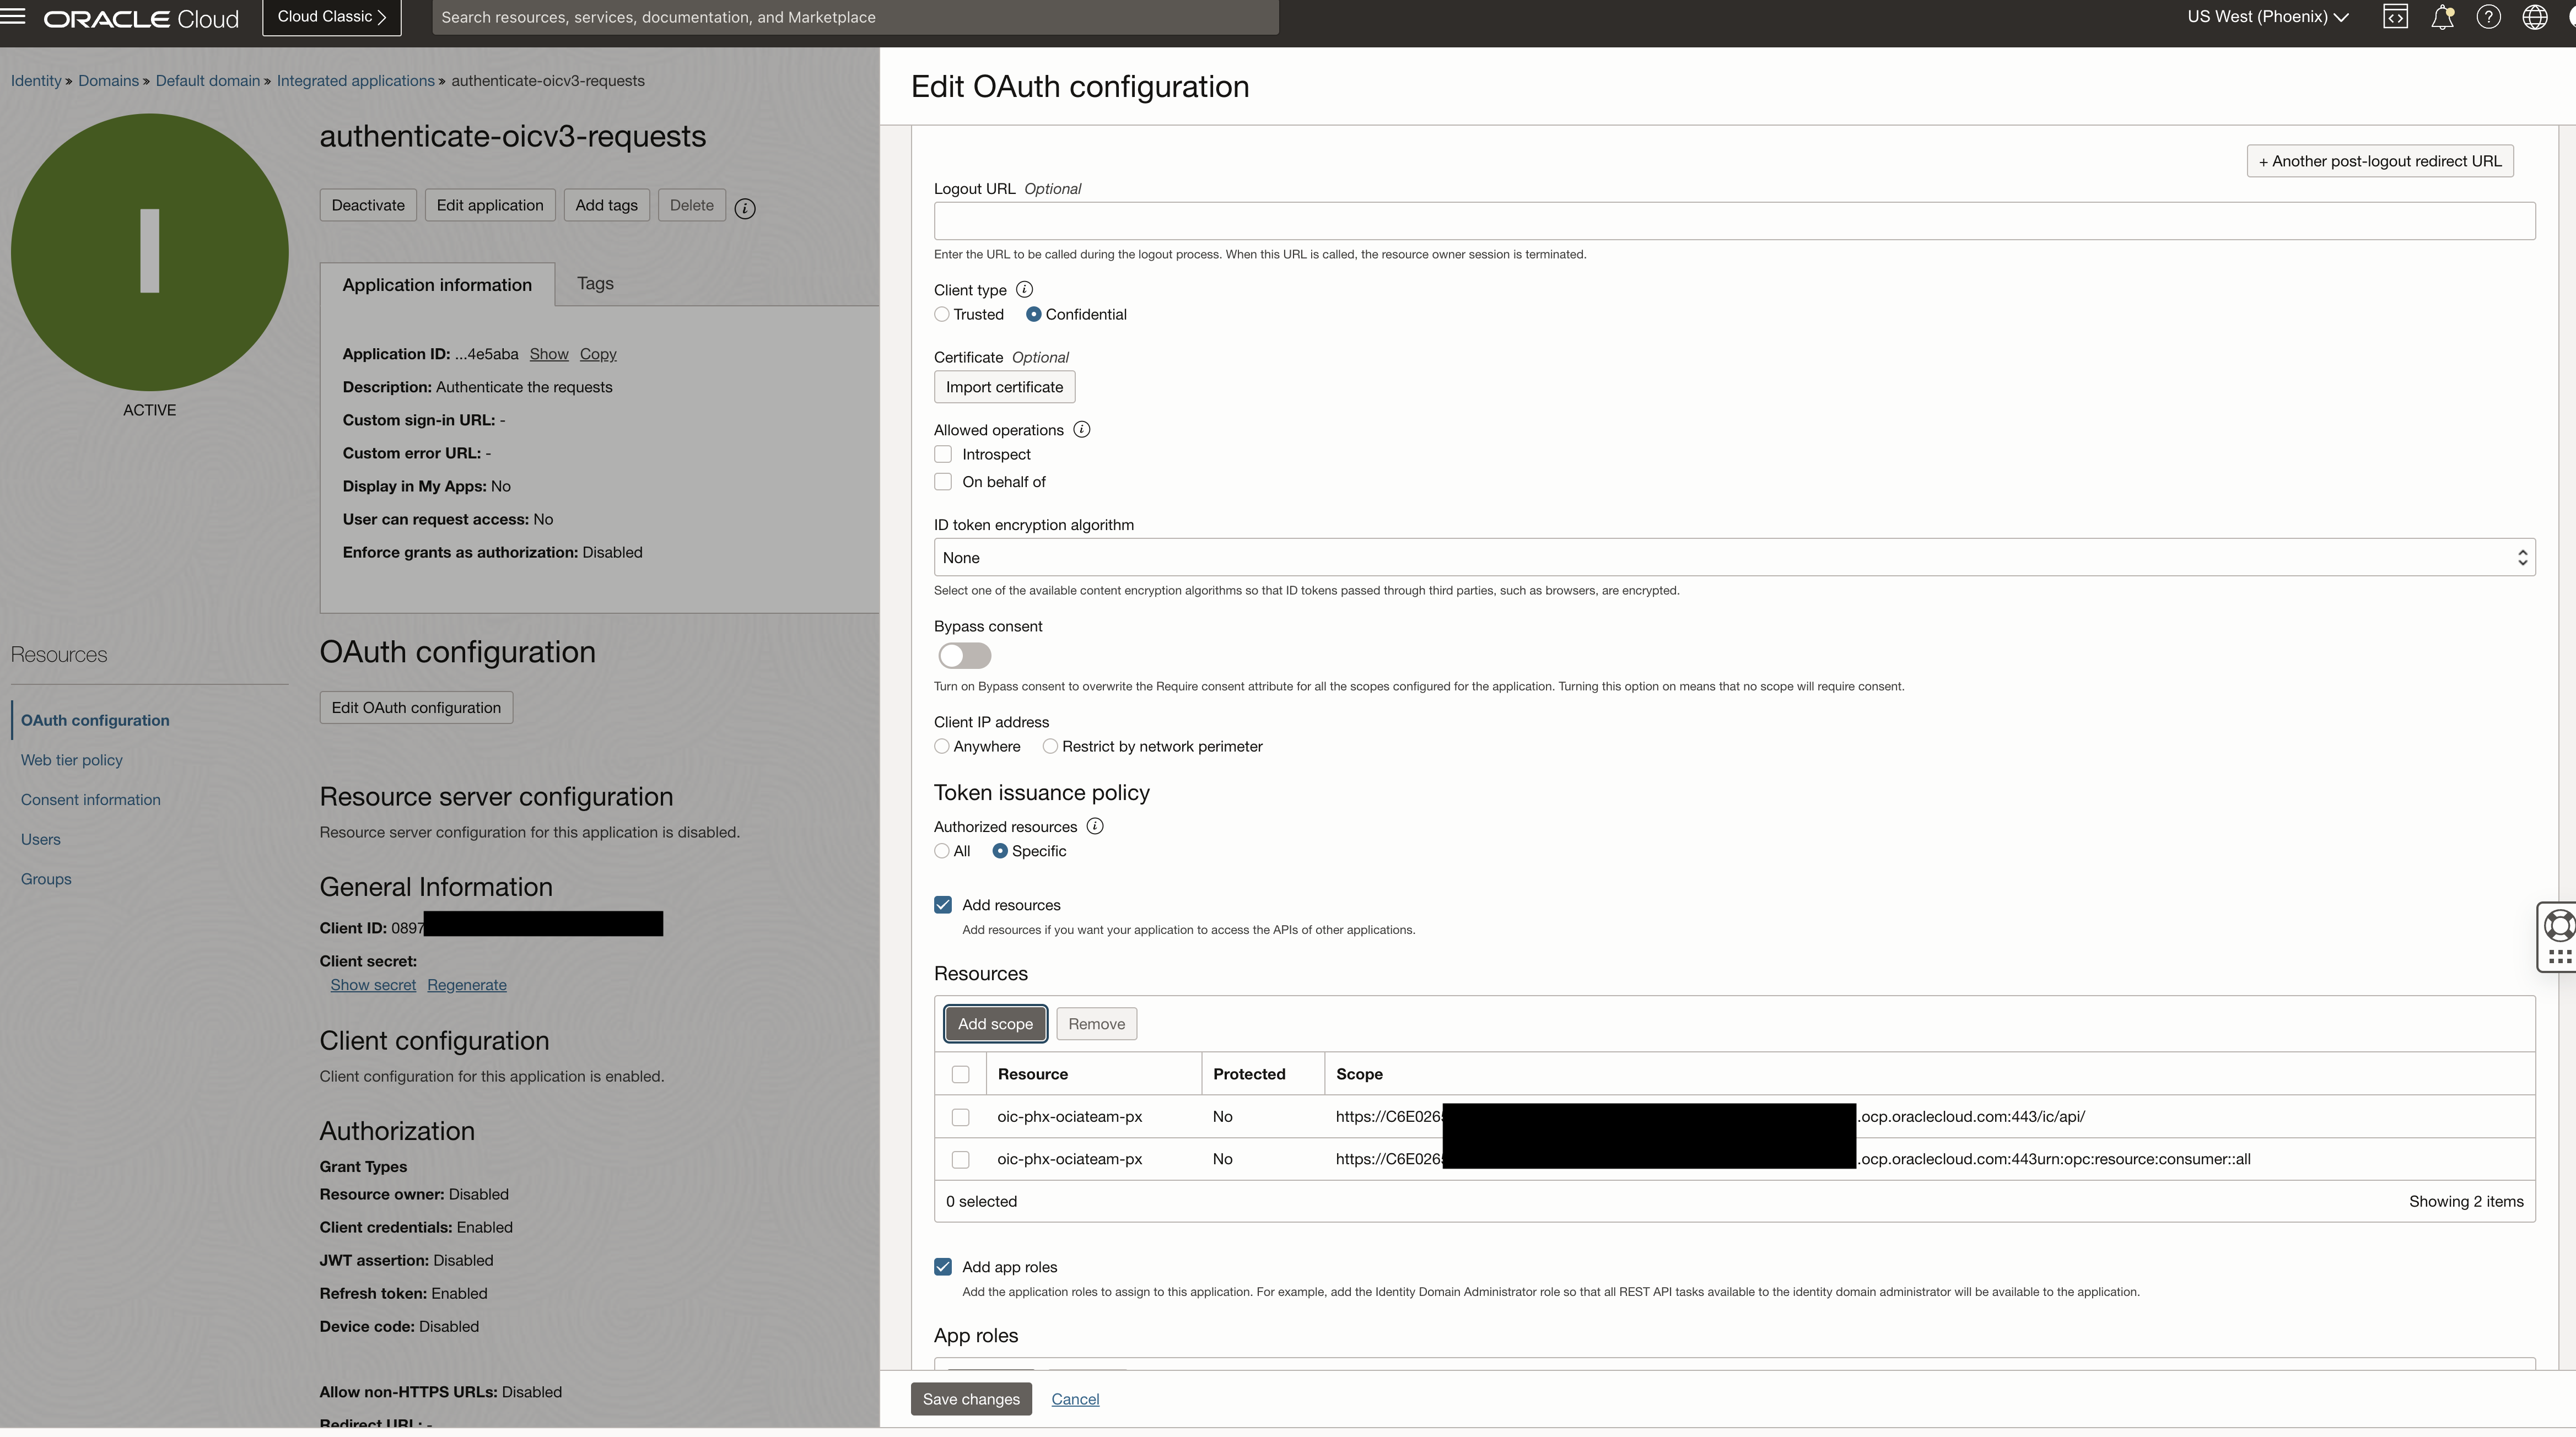2576x1437 pixels.
Task: Open the hamburger navigation menu
Action: 13,17
